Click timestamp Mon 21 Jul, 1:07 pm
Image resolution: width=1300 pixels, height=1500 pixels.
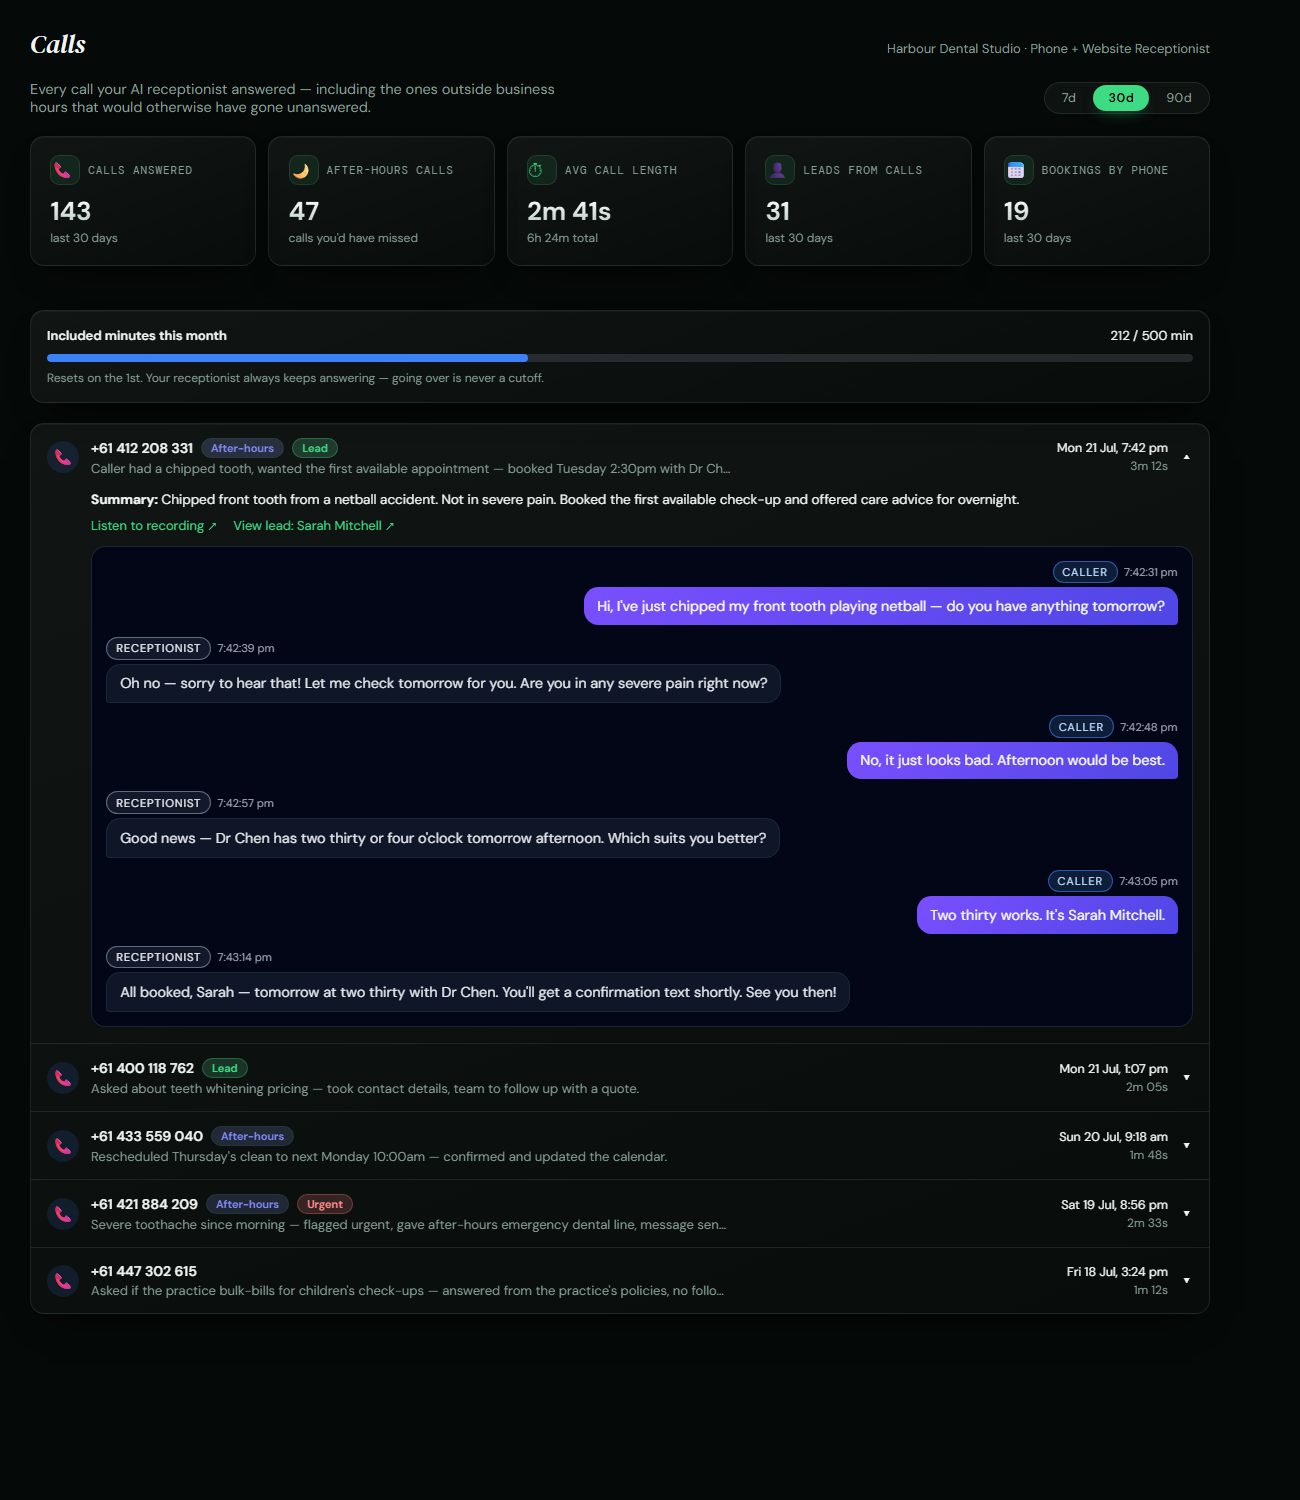(x=1113, y=1069)
